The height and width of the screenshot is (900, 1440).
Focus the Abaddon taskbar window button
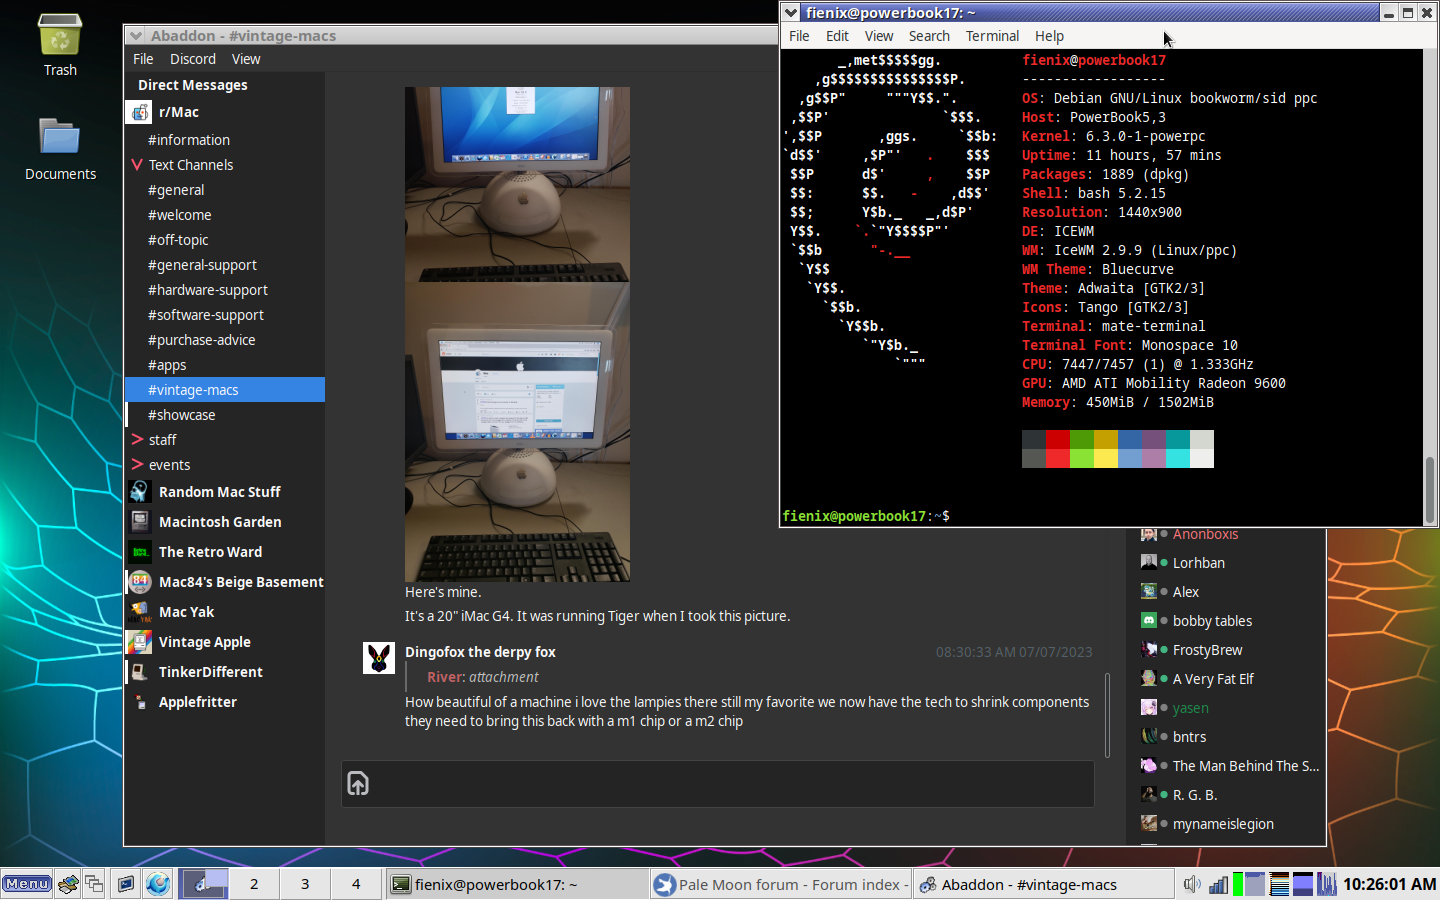tap(1044, 884)
